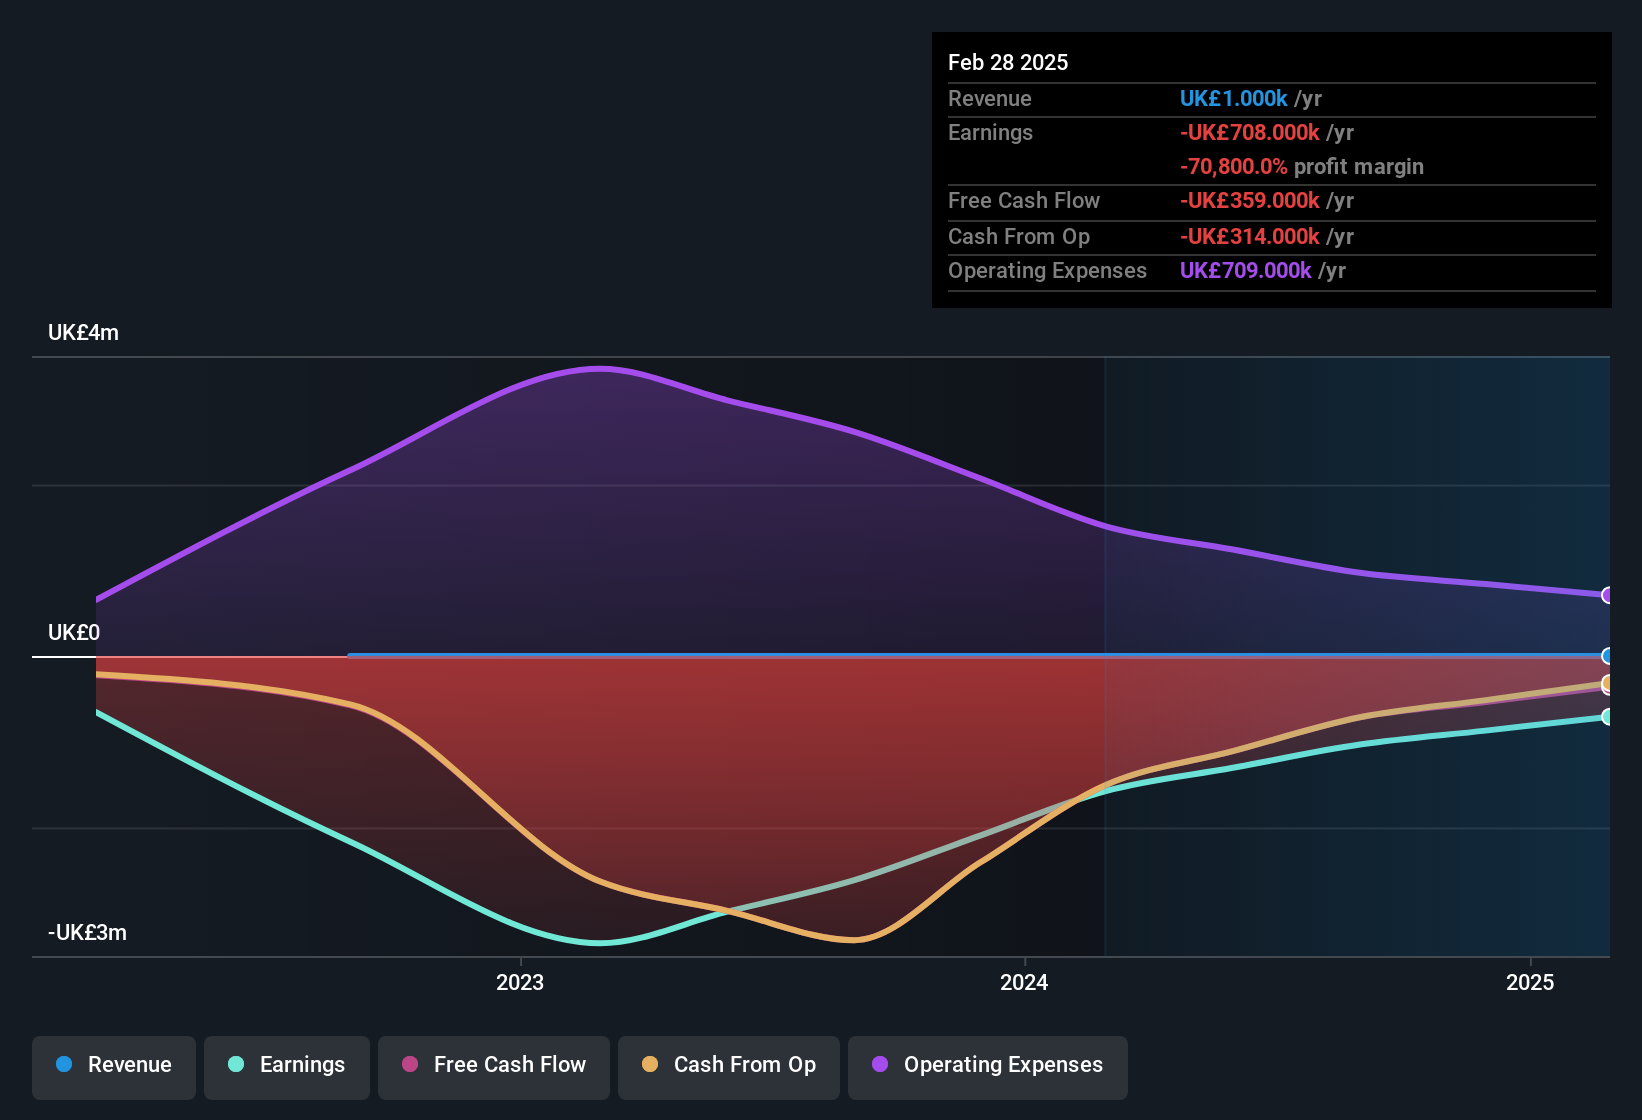Select the orange Cash From Op endpoint marker
Screen dimensions: 1642x1120
coord(1607,683)
